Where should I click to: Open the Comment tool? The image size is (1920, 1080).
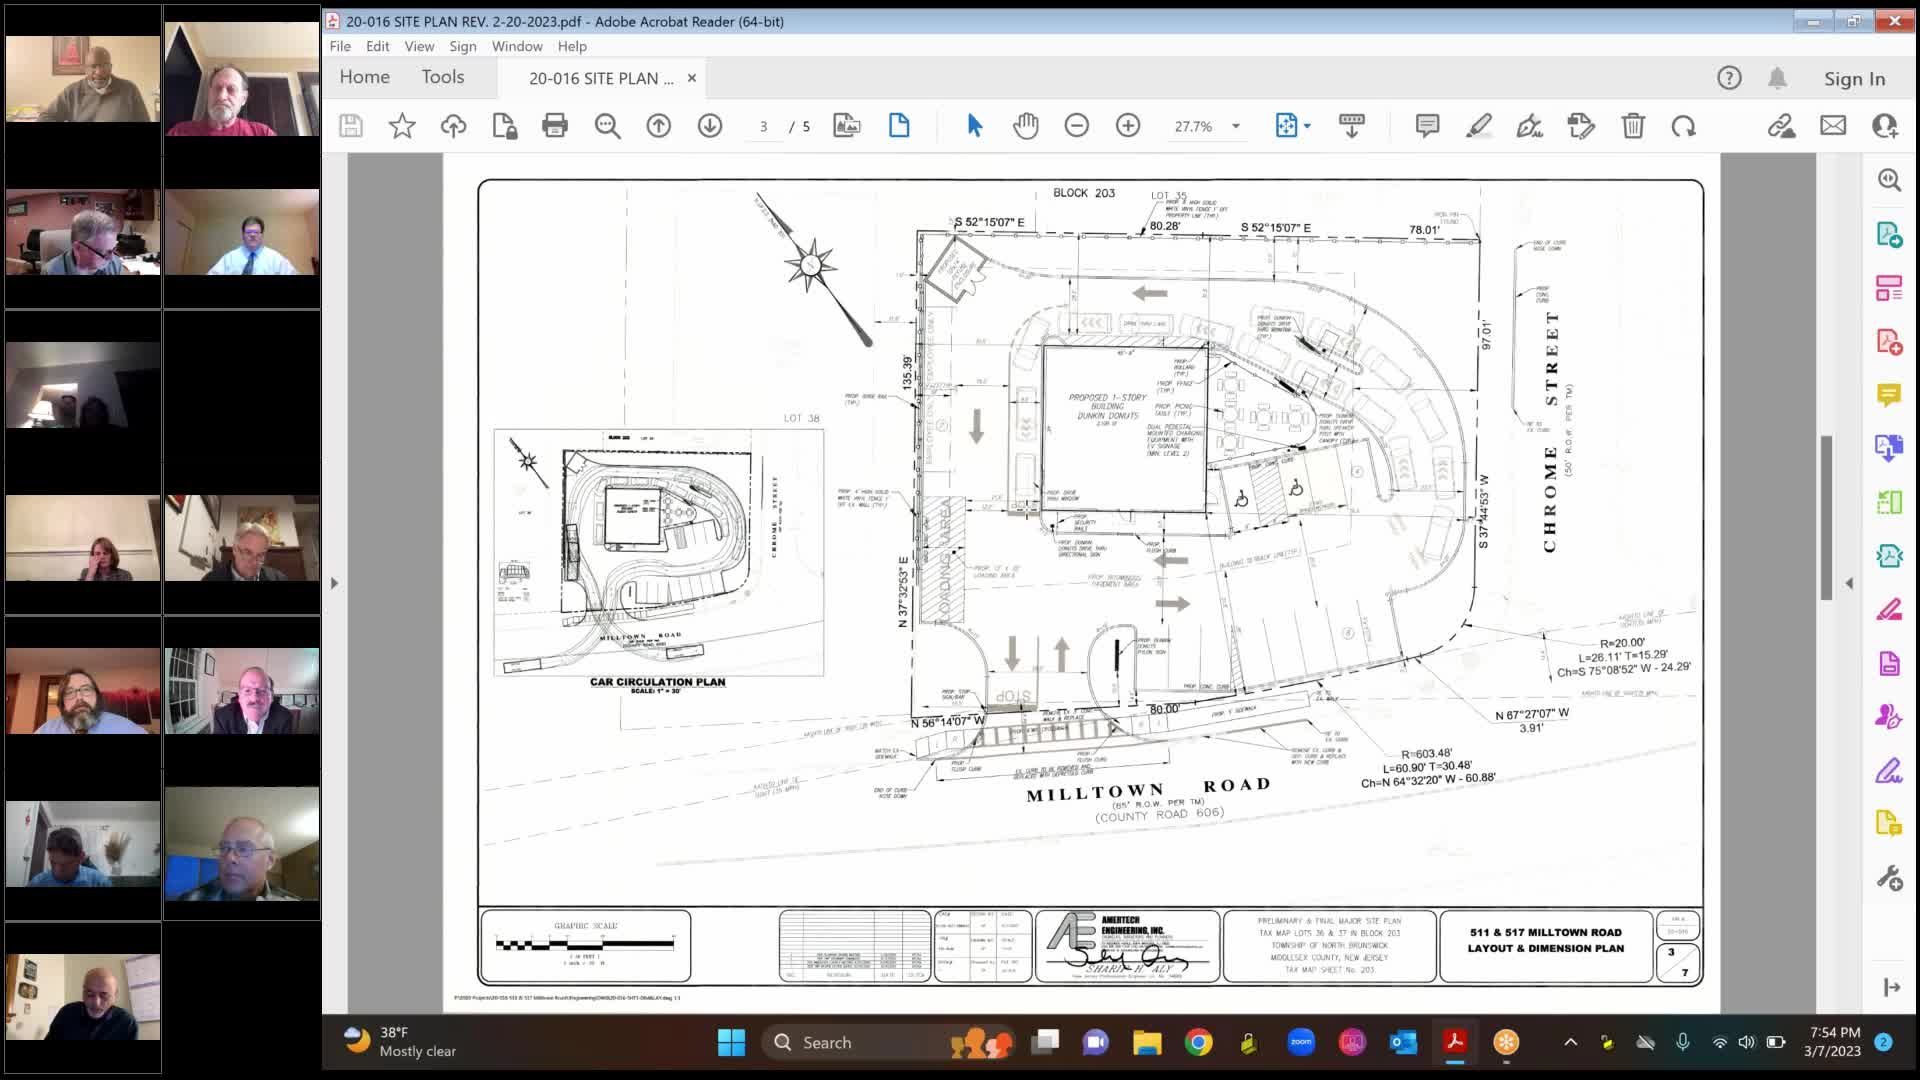pos(1427,126)
